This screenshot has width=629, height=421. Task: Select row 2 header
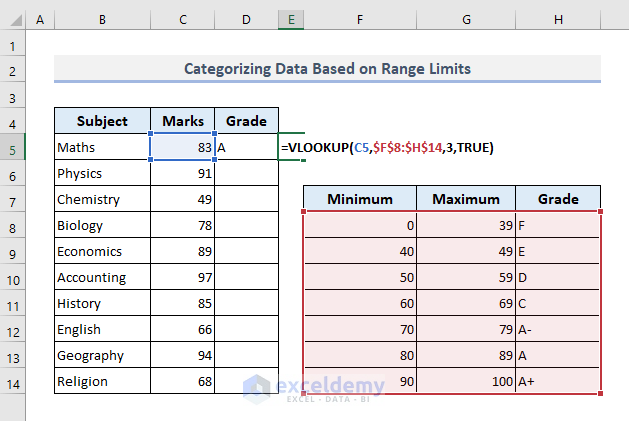coord(12,71)
